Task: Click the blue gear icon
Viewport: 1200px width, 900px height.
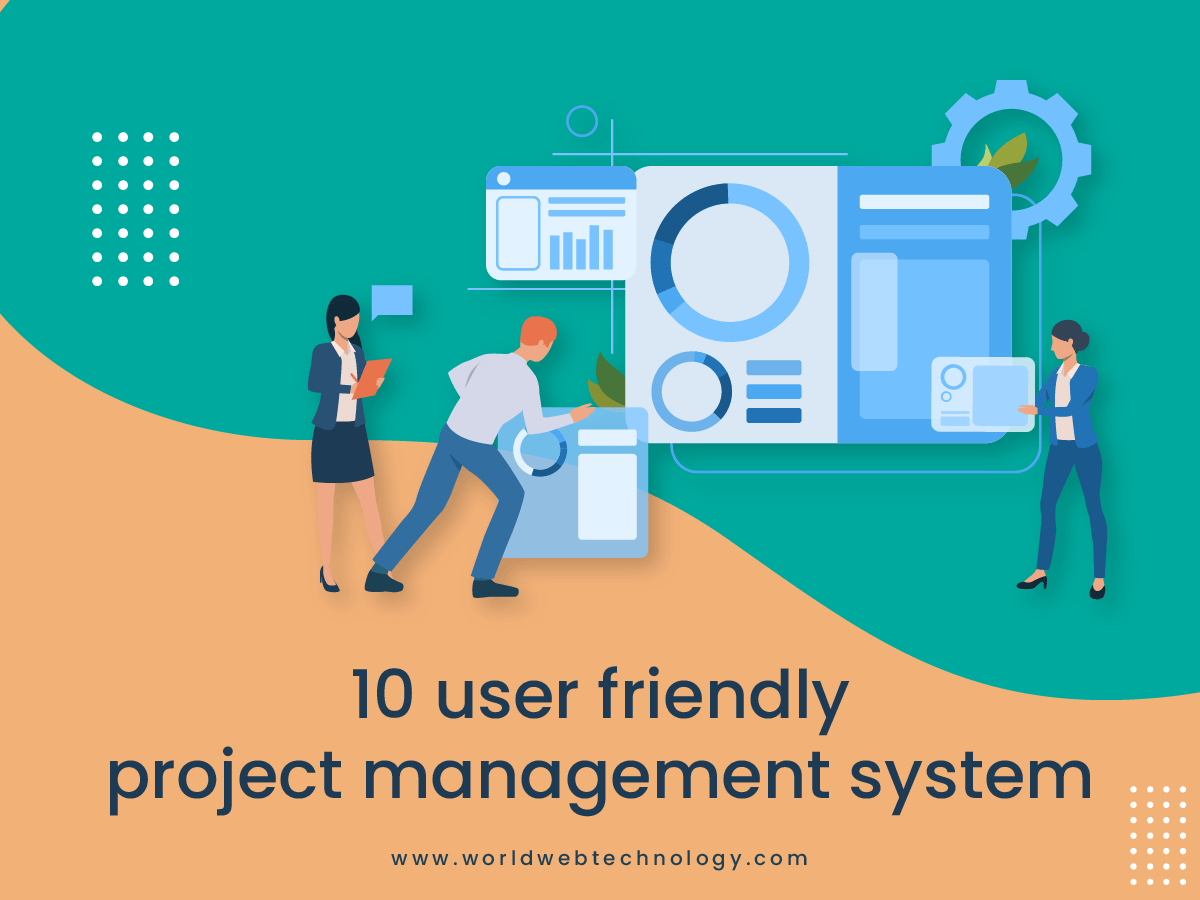Action: tap(1012, 160)
